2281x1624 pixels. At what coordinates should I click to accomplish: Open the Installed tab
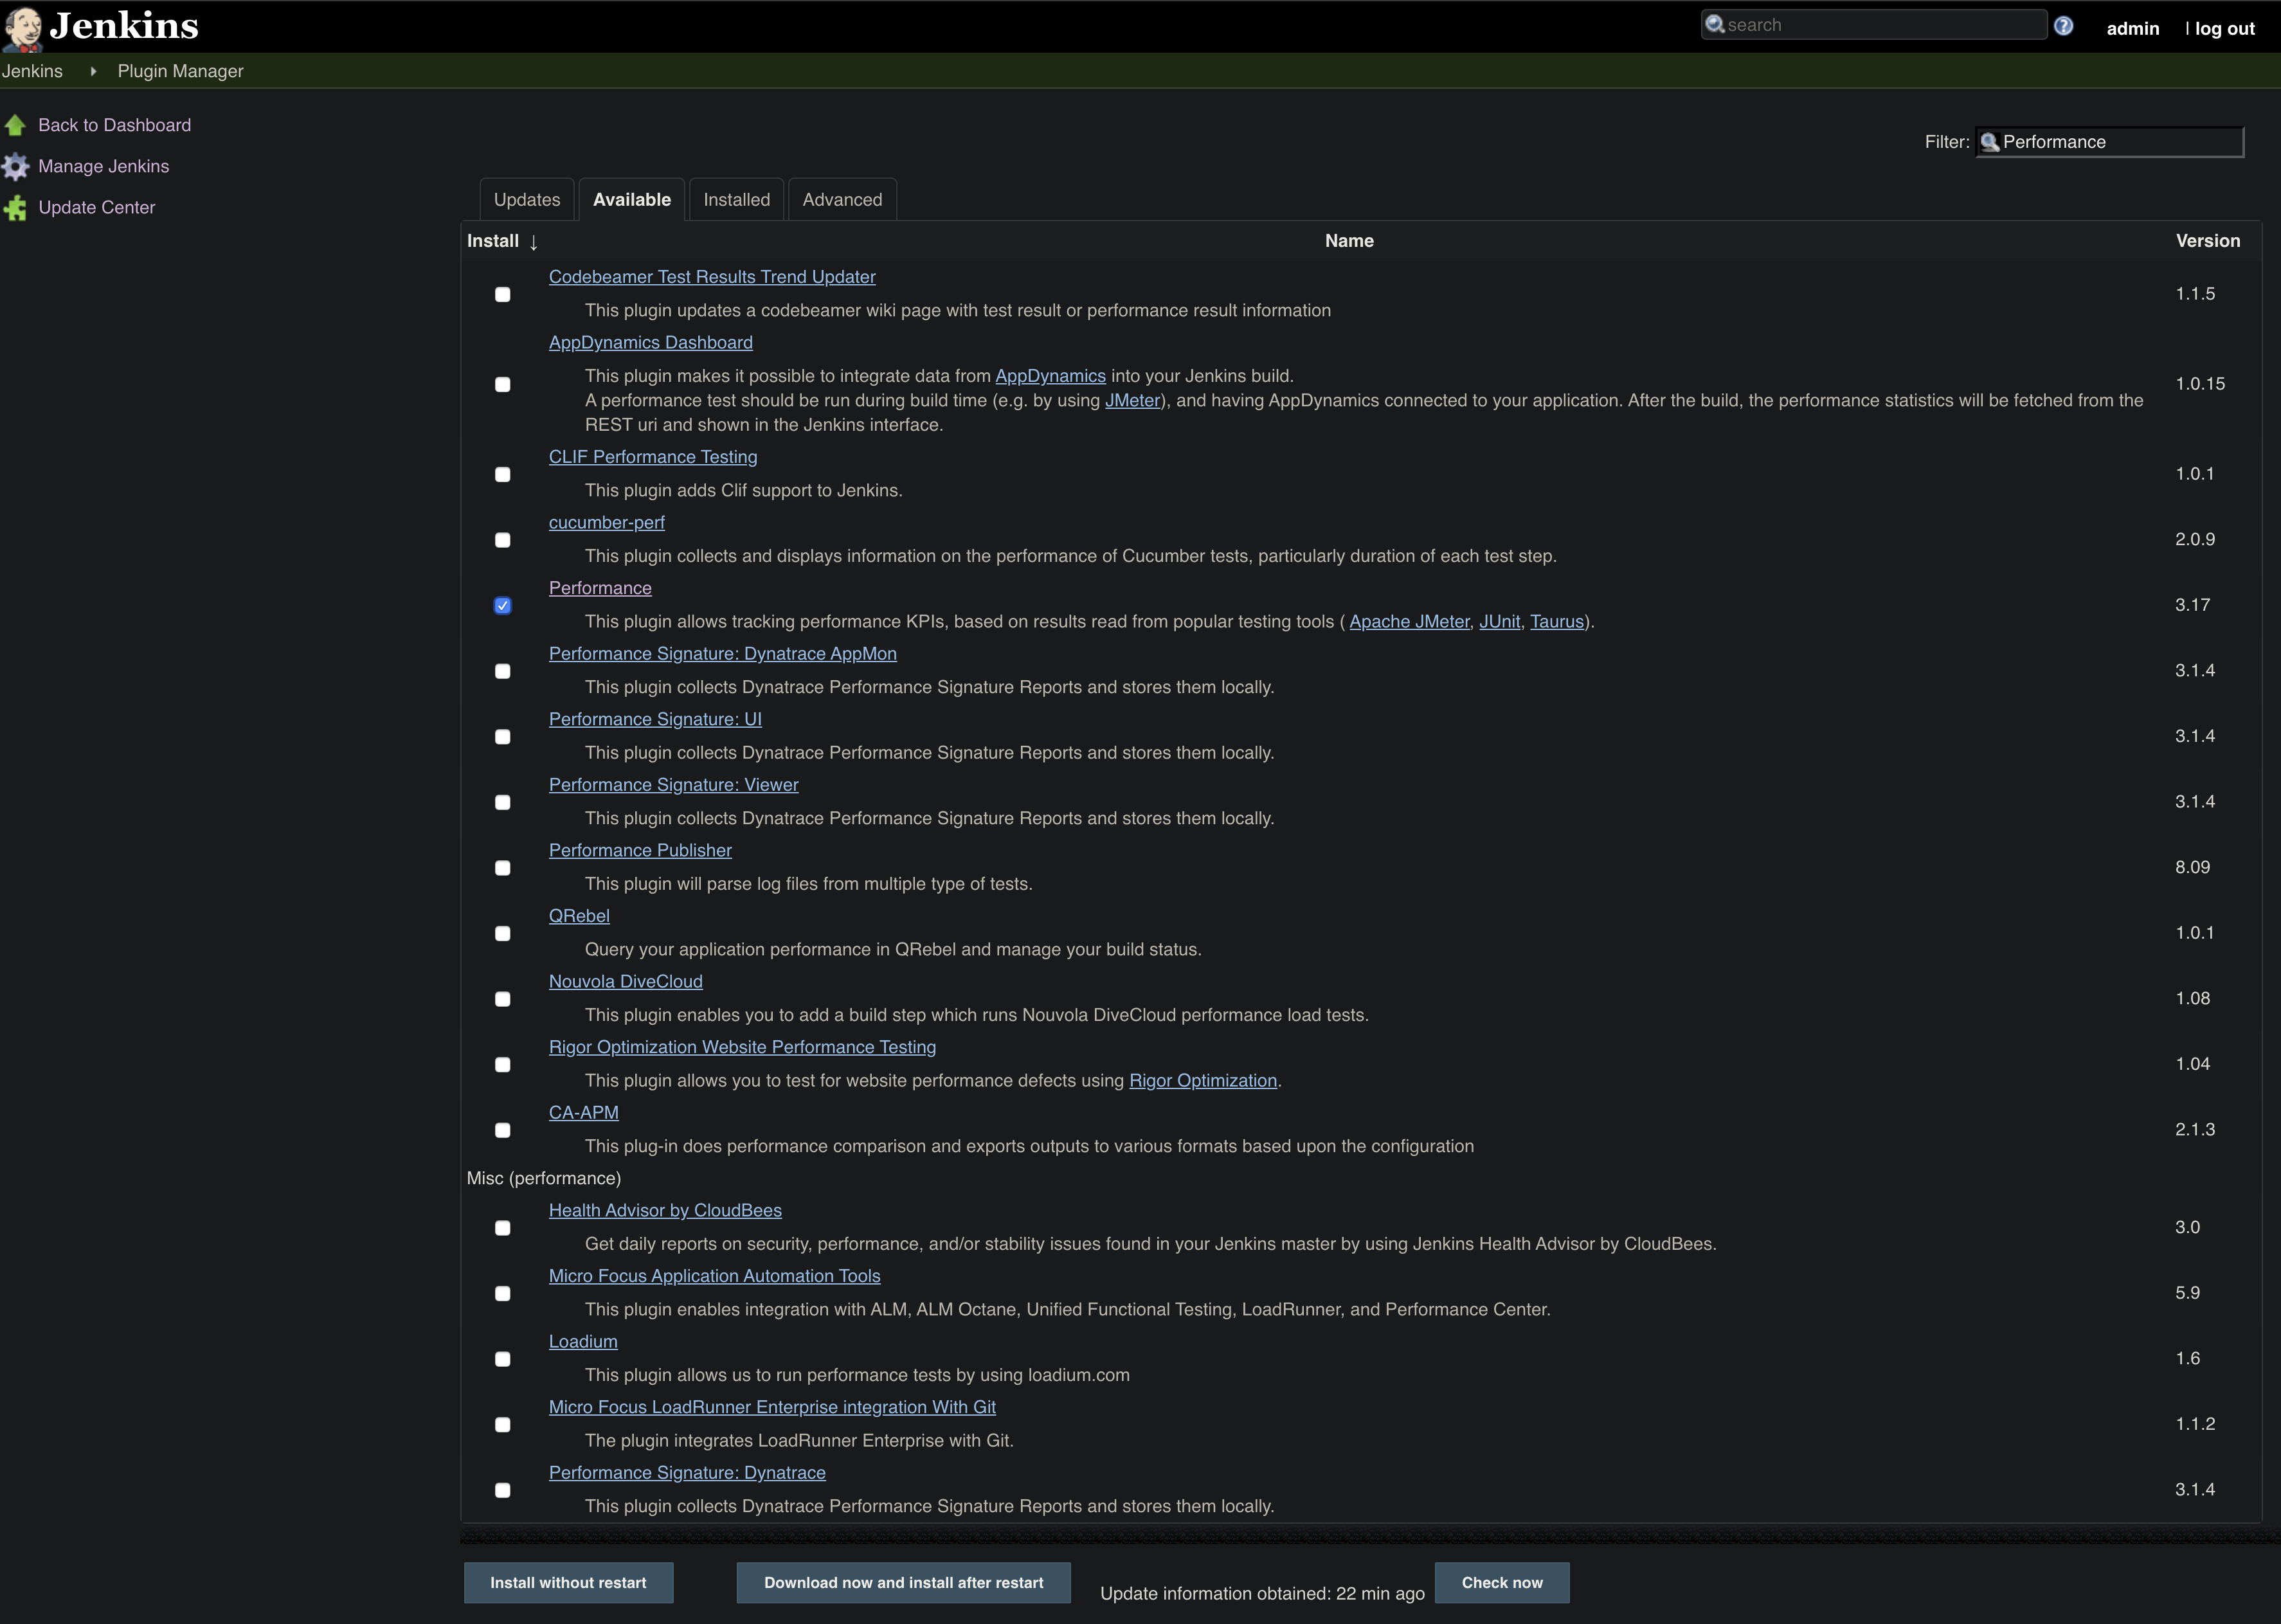(737, 200)
